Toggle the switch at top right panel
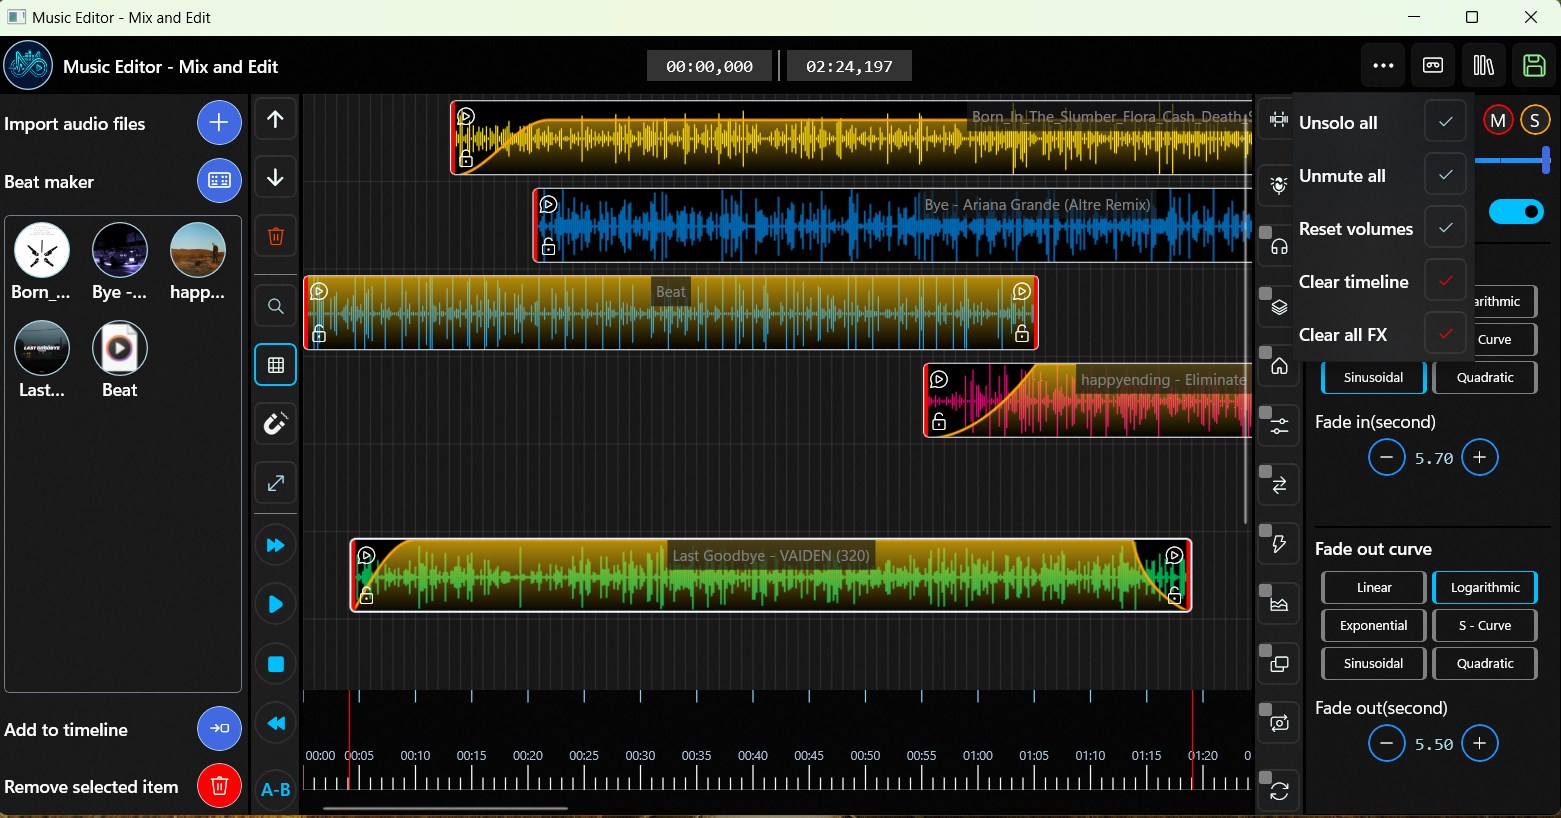Screen dimensions: 1561x818 pyautogui.click(x=1516, y=211)
